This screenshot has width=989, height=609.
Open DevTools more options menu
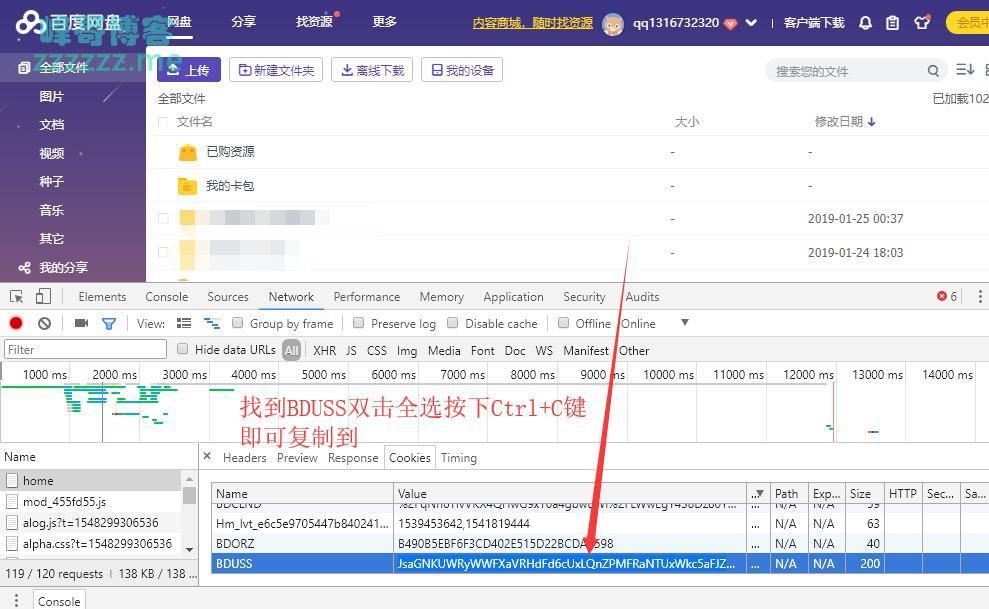click(x=980, y=296)
